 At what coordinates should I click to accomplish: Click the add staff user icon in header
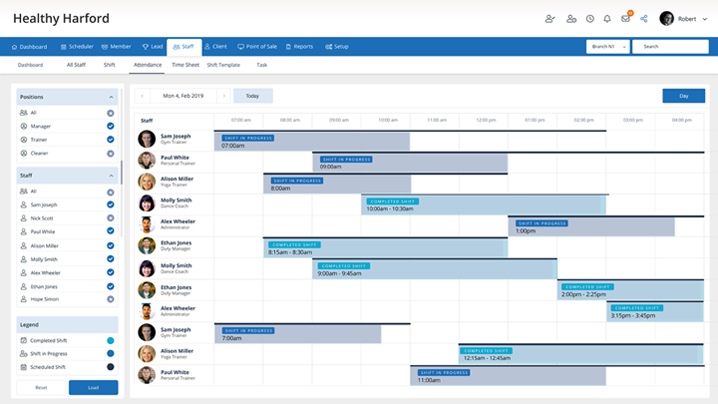(x=550, y=19)
